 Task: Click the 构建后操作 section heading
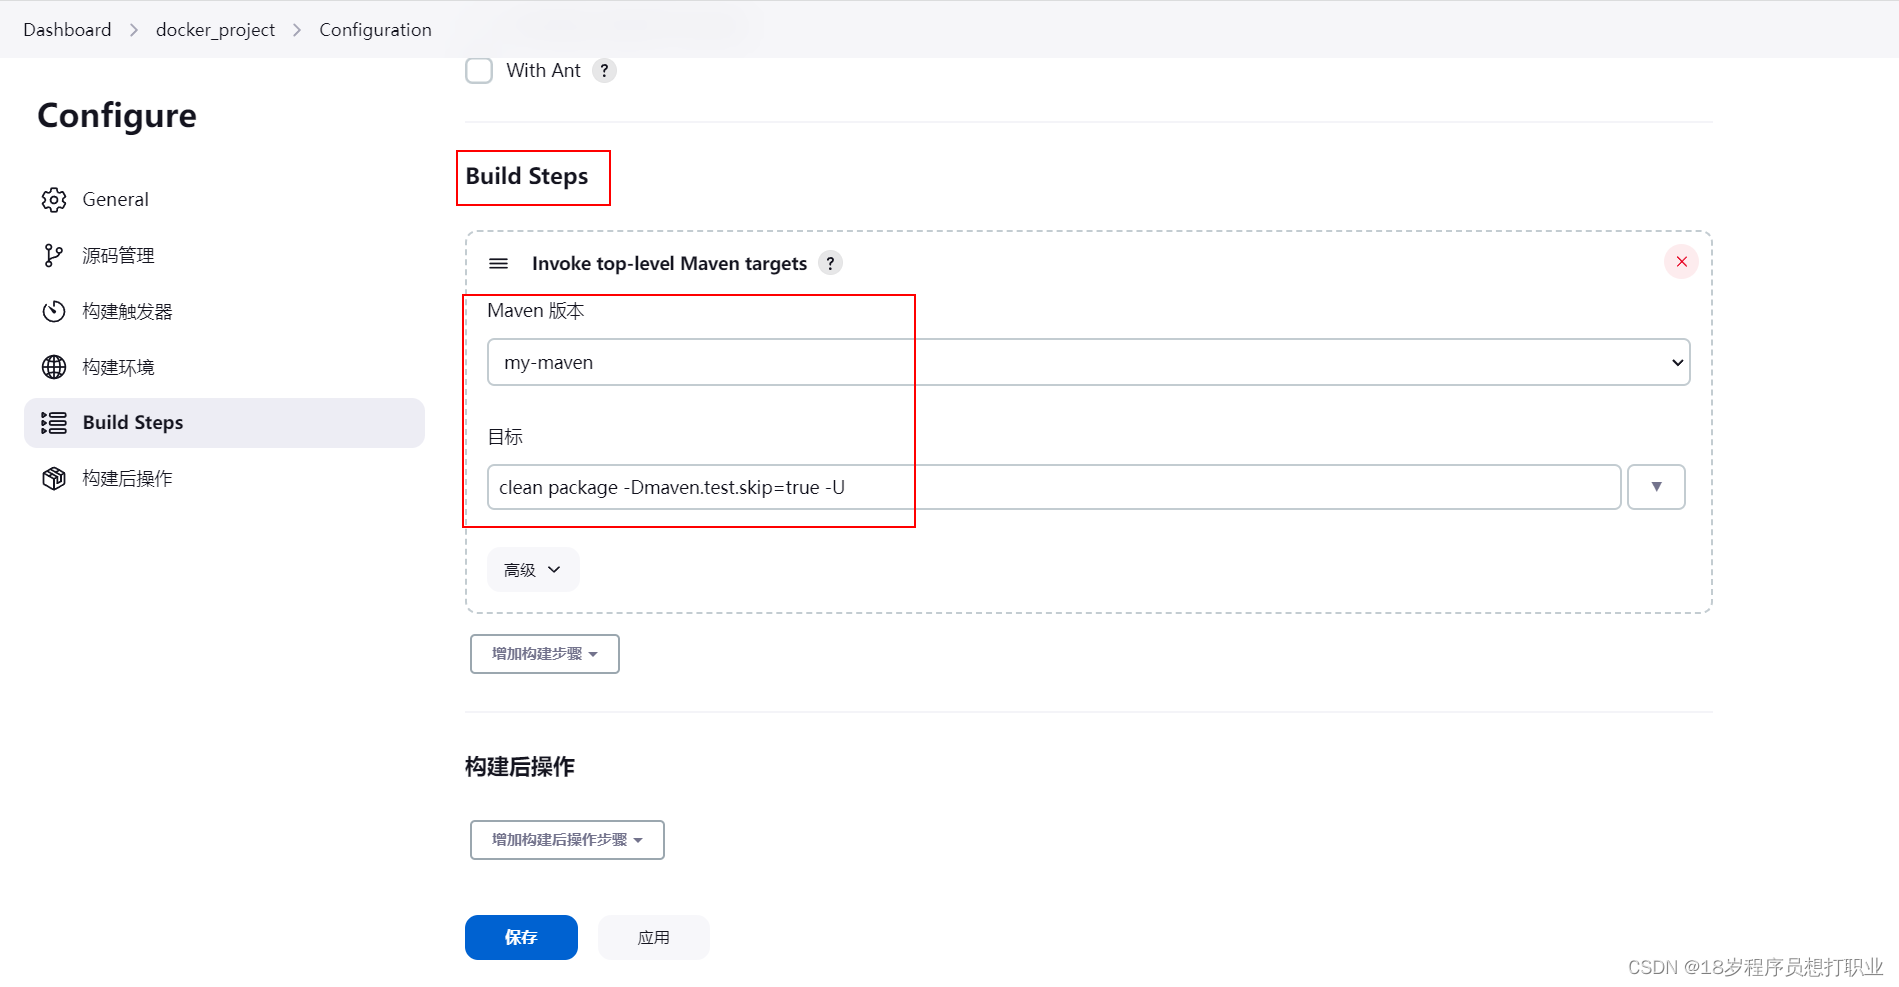[520, 767]
